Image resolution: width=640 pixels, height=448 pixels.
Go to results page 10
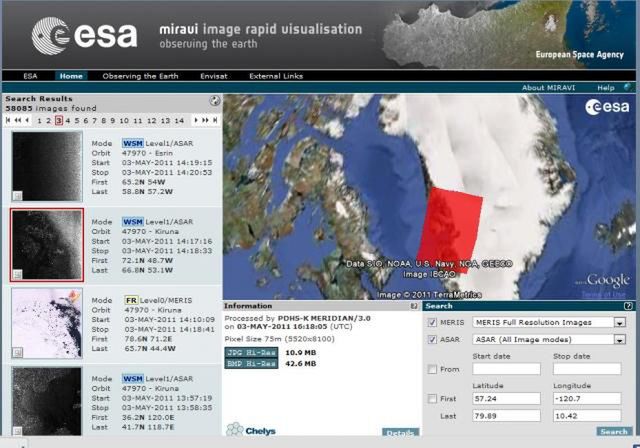pos(124,120)
